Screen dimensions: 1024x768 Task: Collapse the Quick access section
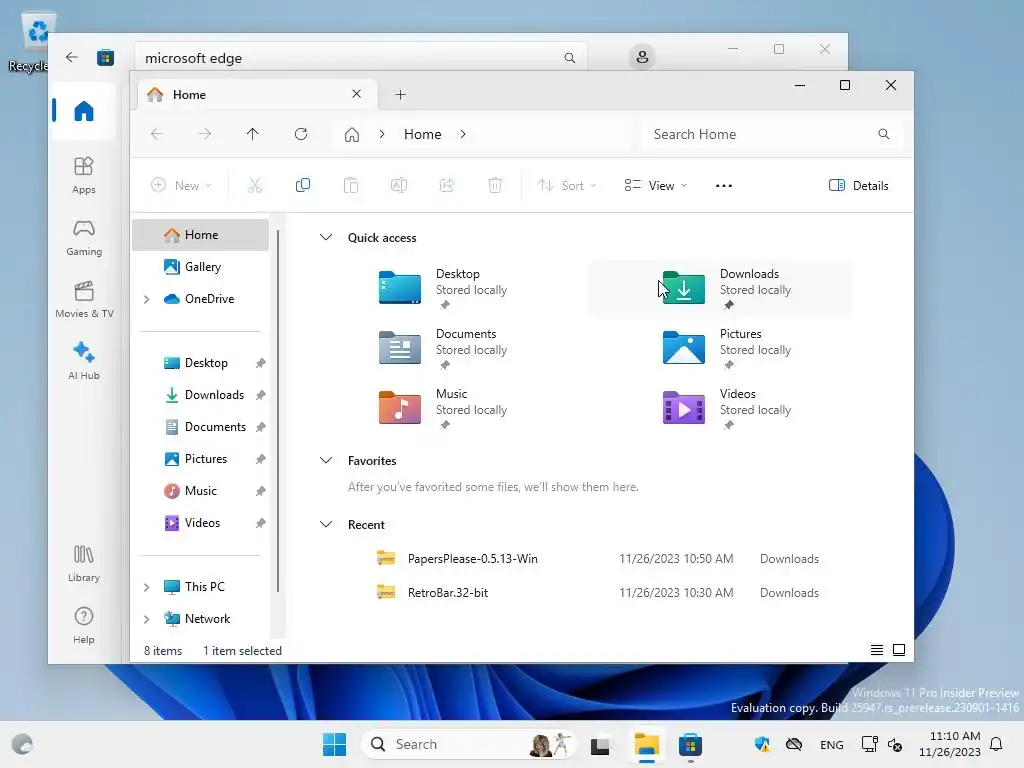[x=326, y=237]
